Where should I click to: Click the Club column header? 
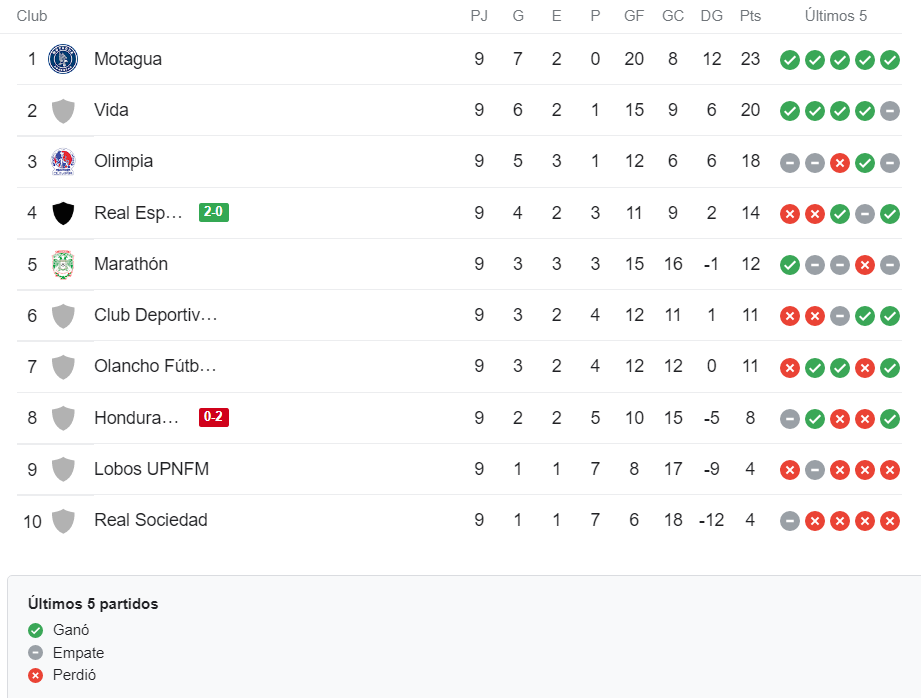click(32, 16)
